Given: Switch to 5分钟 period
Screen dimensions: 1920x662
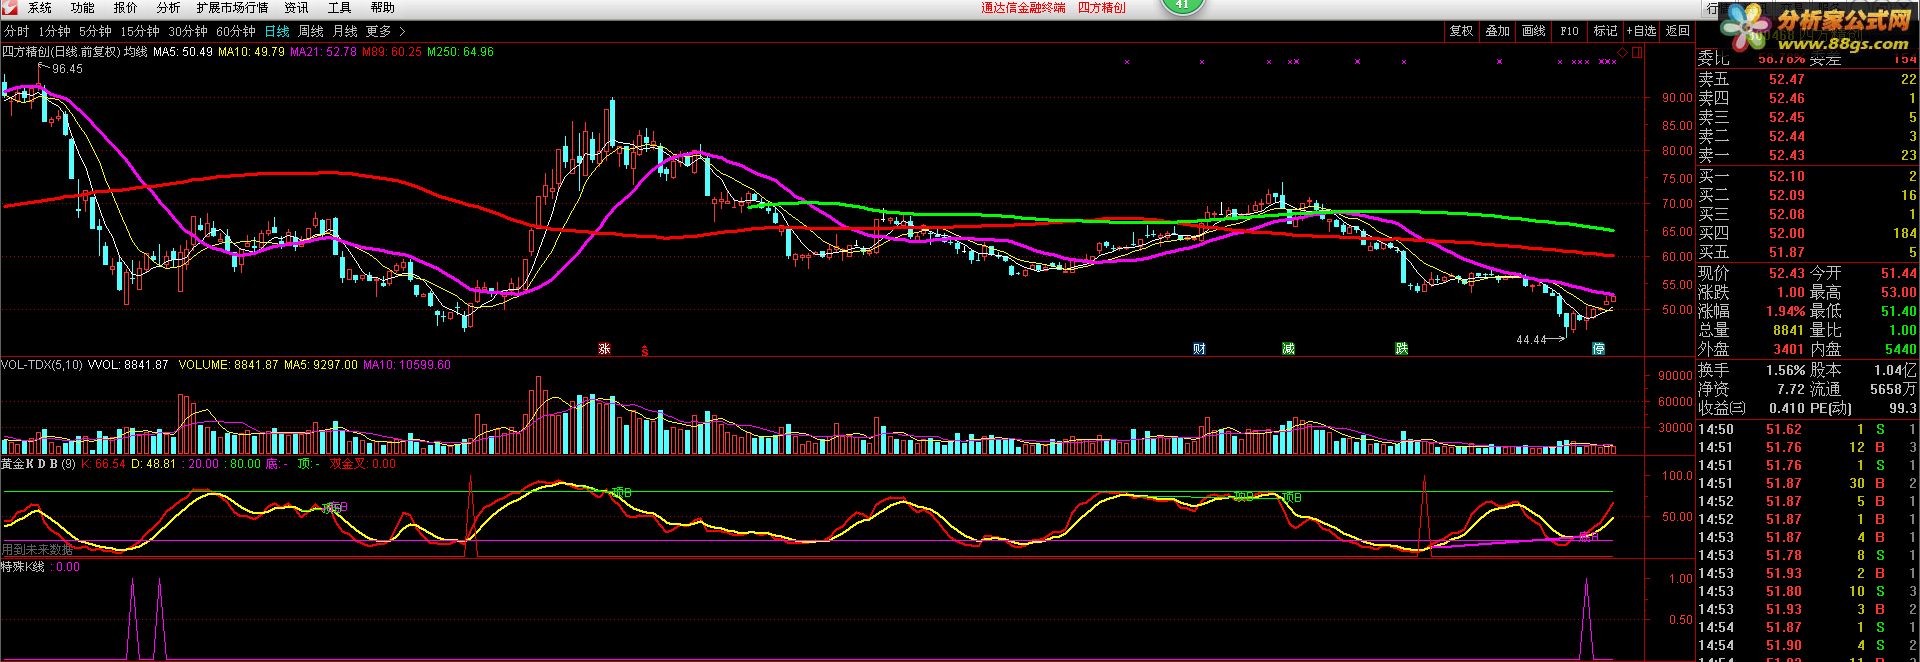Looking at the screenshot, I should click(x=95, y=32).
